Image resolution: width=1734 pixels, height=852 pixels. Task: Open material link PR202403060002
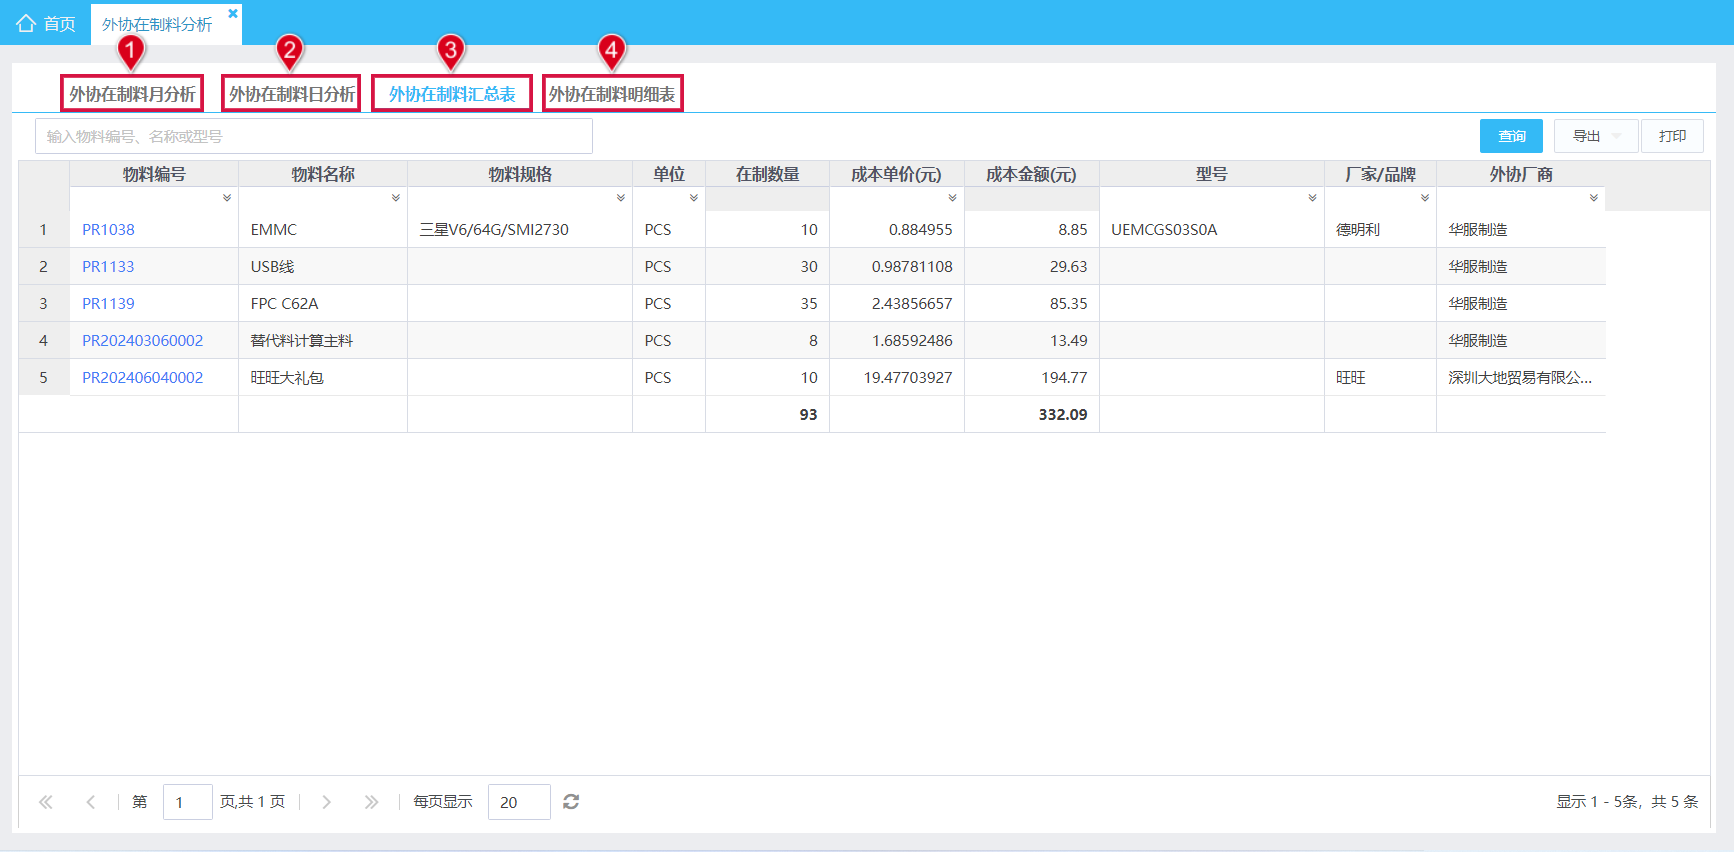click(x=143, y=340)
